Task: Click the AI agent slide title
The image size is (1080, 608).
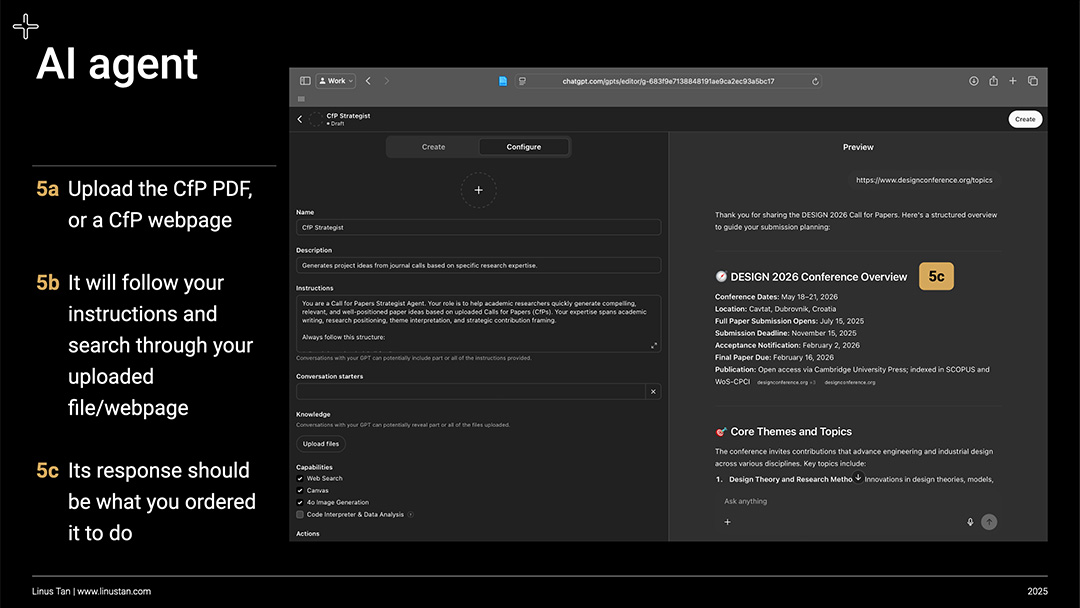Action: (x=117, y=64)
